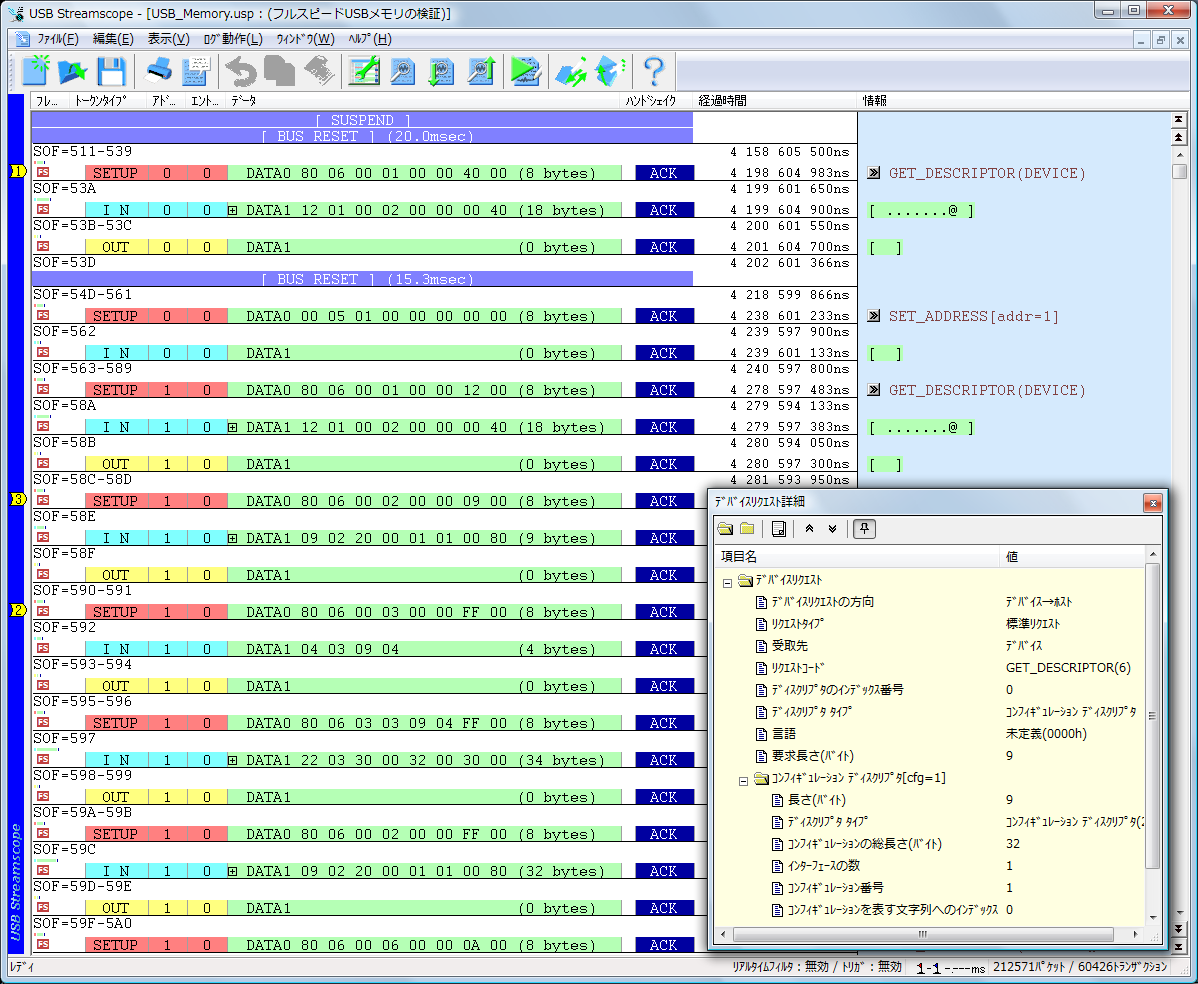Click the grayed copy icon in toolbar
Screen dimensions: 1198x984
pos(280,71)
